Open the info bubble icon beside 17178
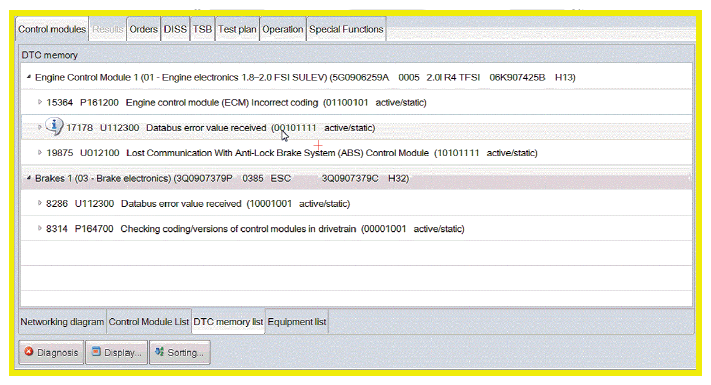The width and height of the screenshot is (711, 385). tap(54, 126)
